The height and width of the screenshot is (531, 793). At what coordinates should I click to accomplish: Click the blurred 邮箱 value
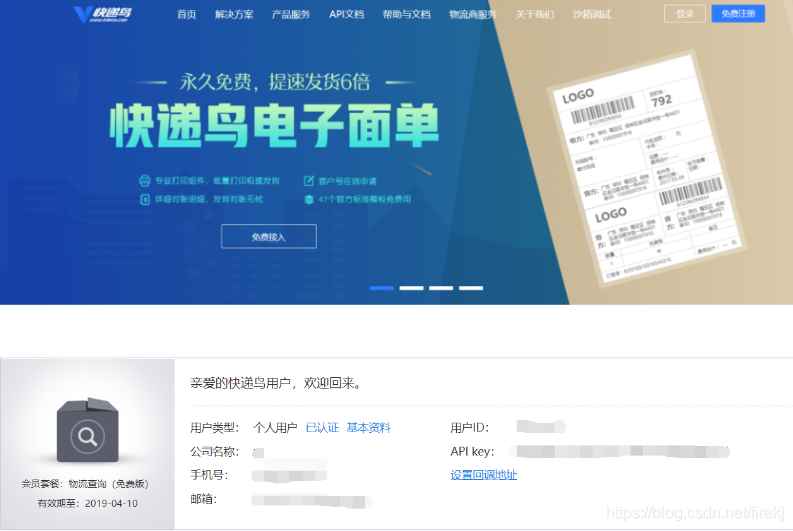(312, 501)
